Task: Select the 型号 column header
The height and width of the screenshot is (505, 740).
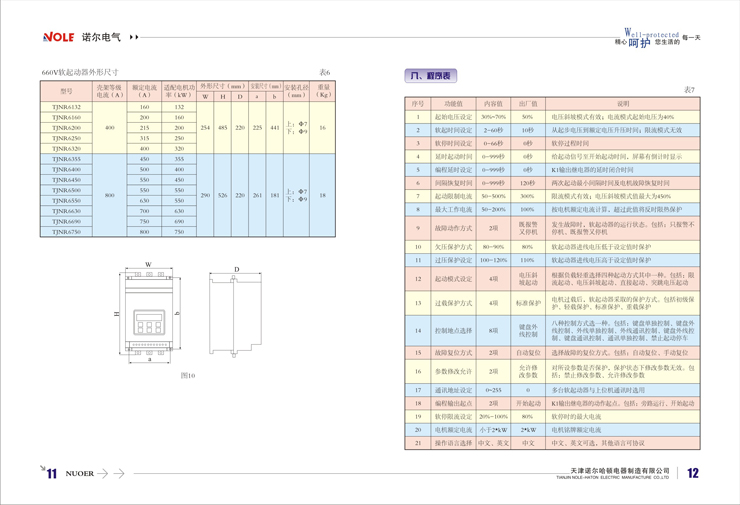Action: (x=66, y=92)
